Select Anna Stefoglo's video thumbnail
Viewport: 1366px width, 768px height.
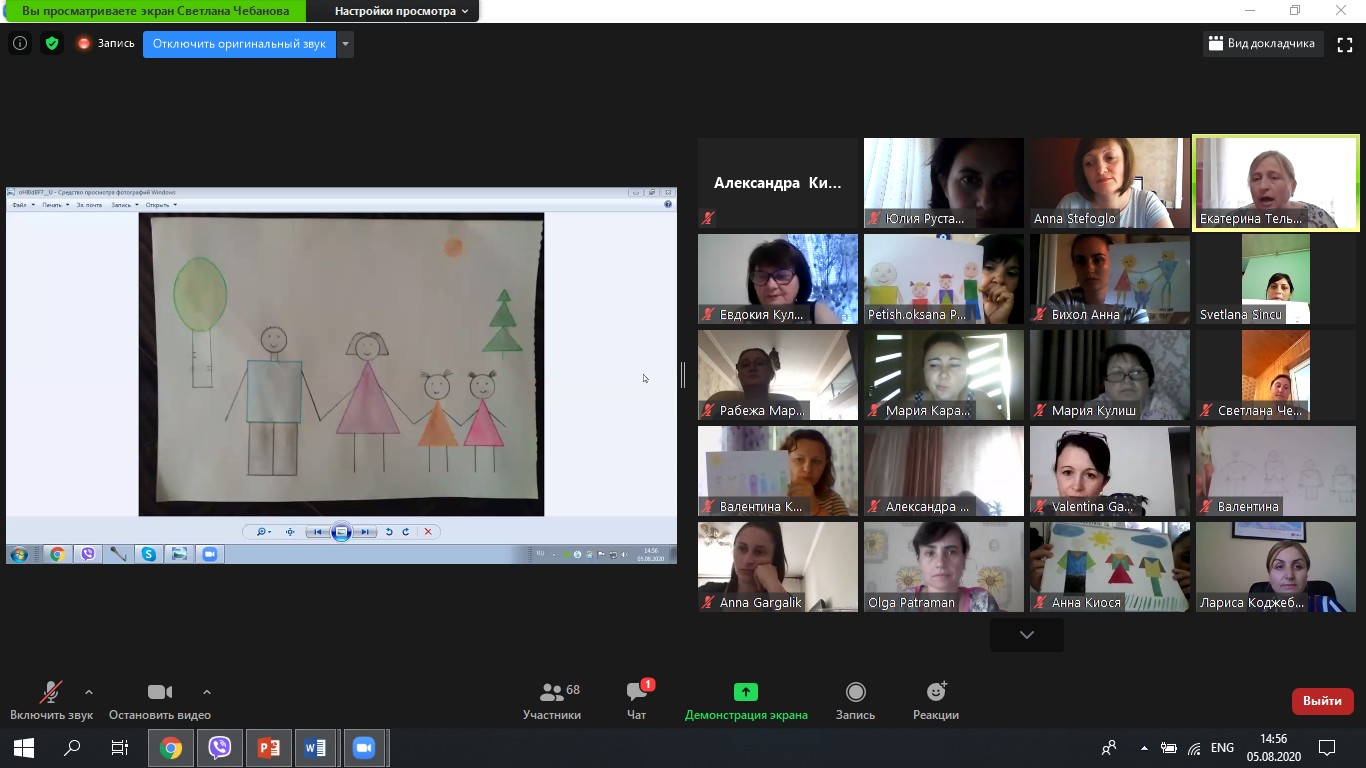(1110, 184)
